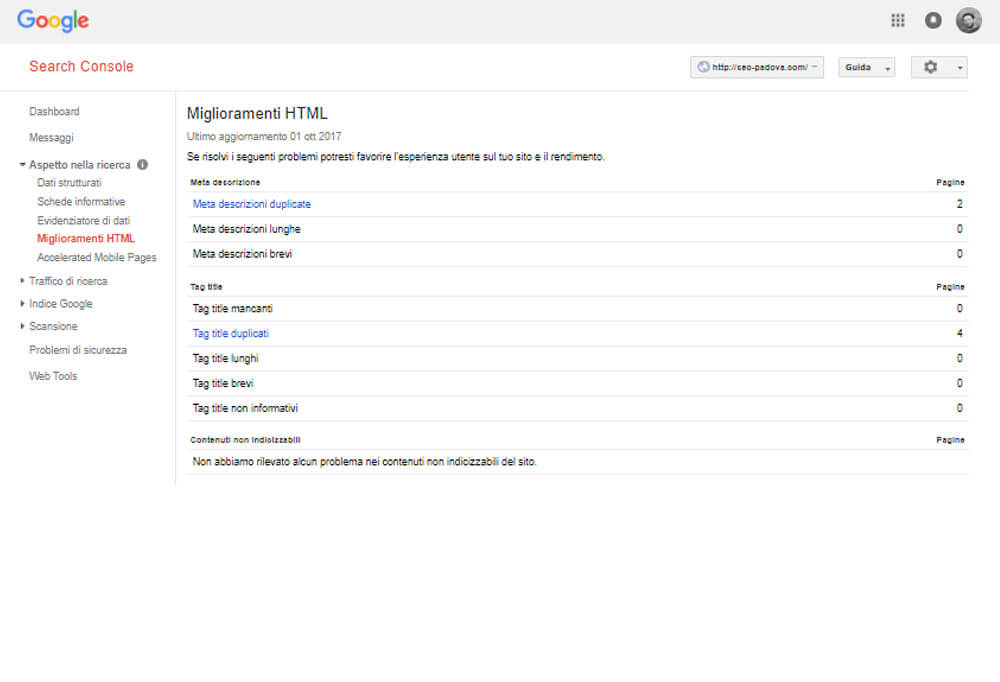Image resolution: width=1000 pixels, height=682 pixels.
Task: Go to the Dashboard
Action: [54, 111]
